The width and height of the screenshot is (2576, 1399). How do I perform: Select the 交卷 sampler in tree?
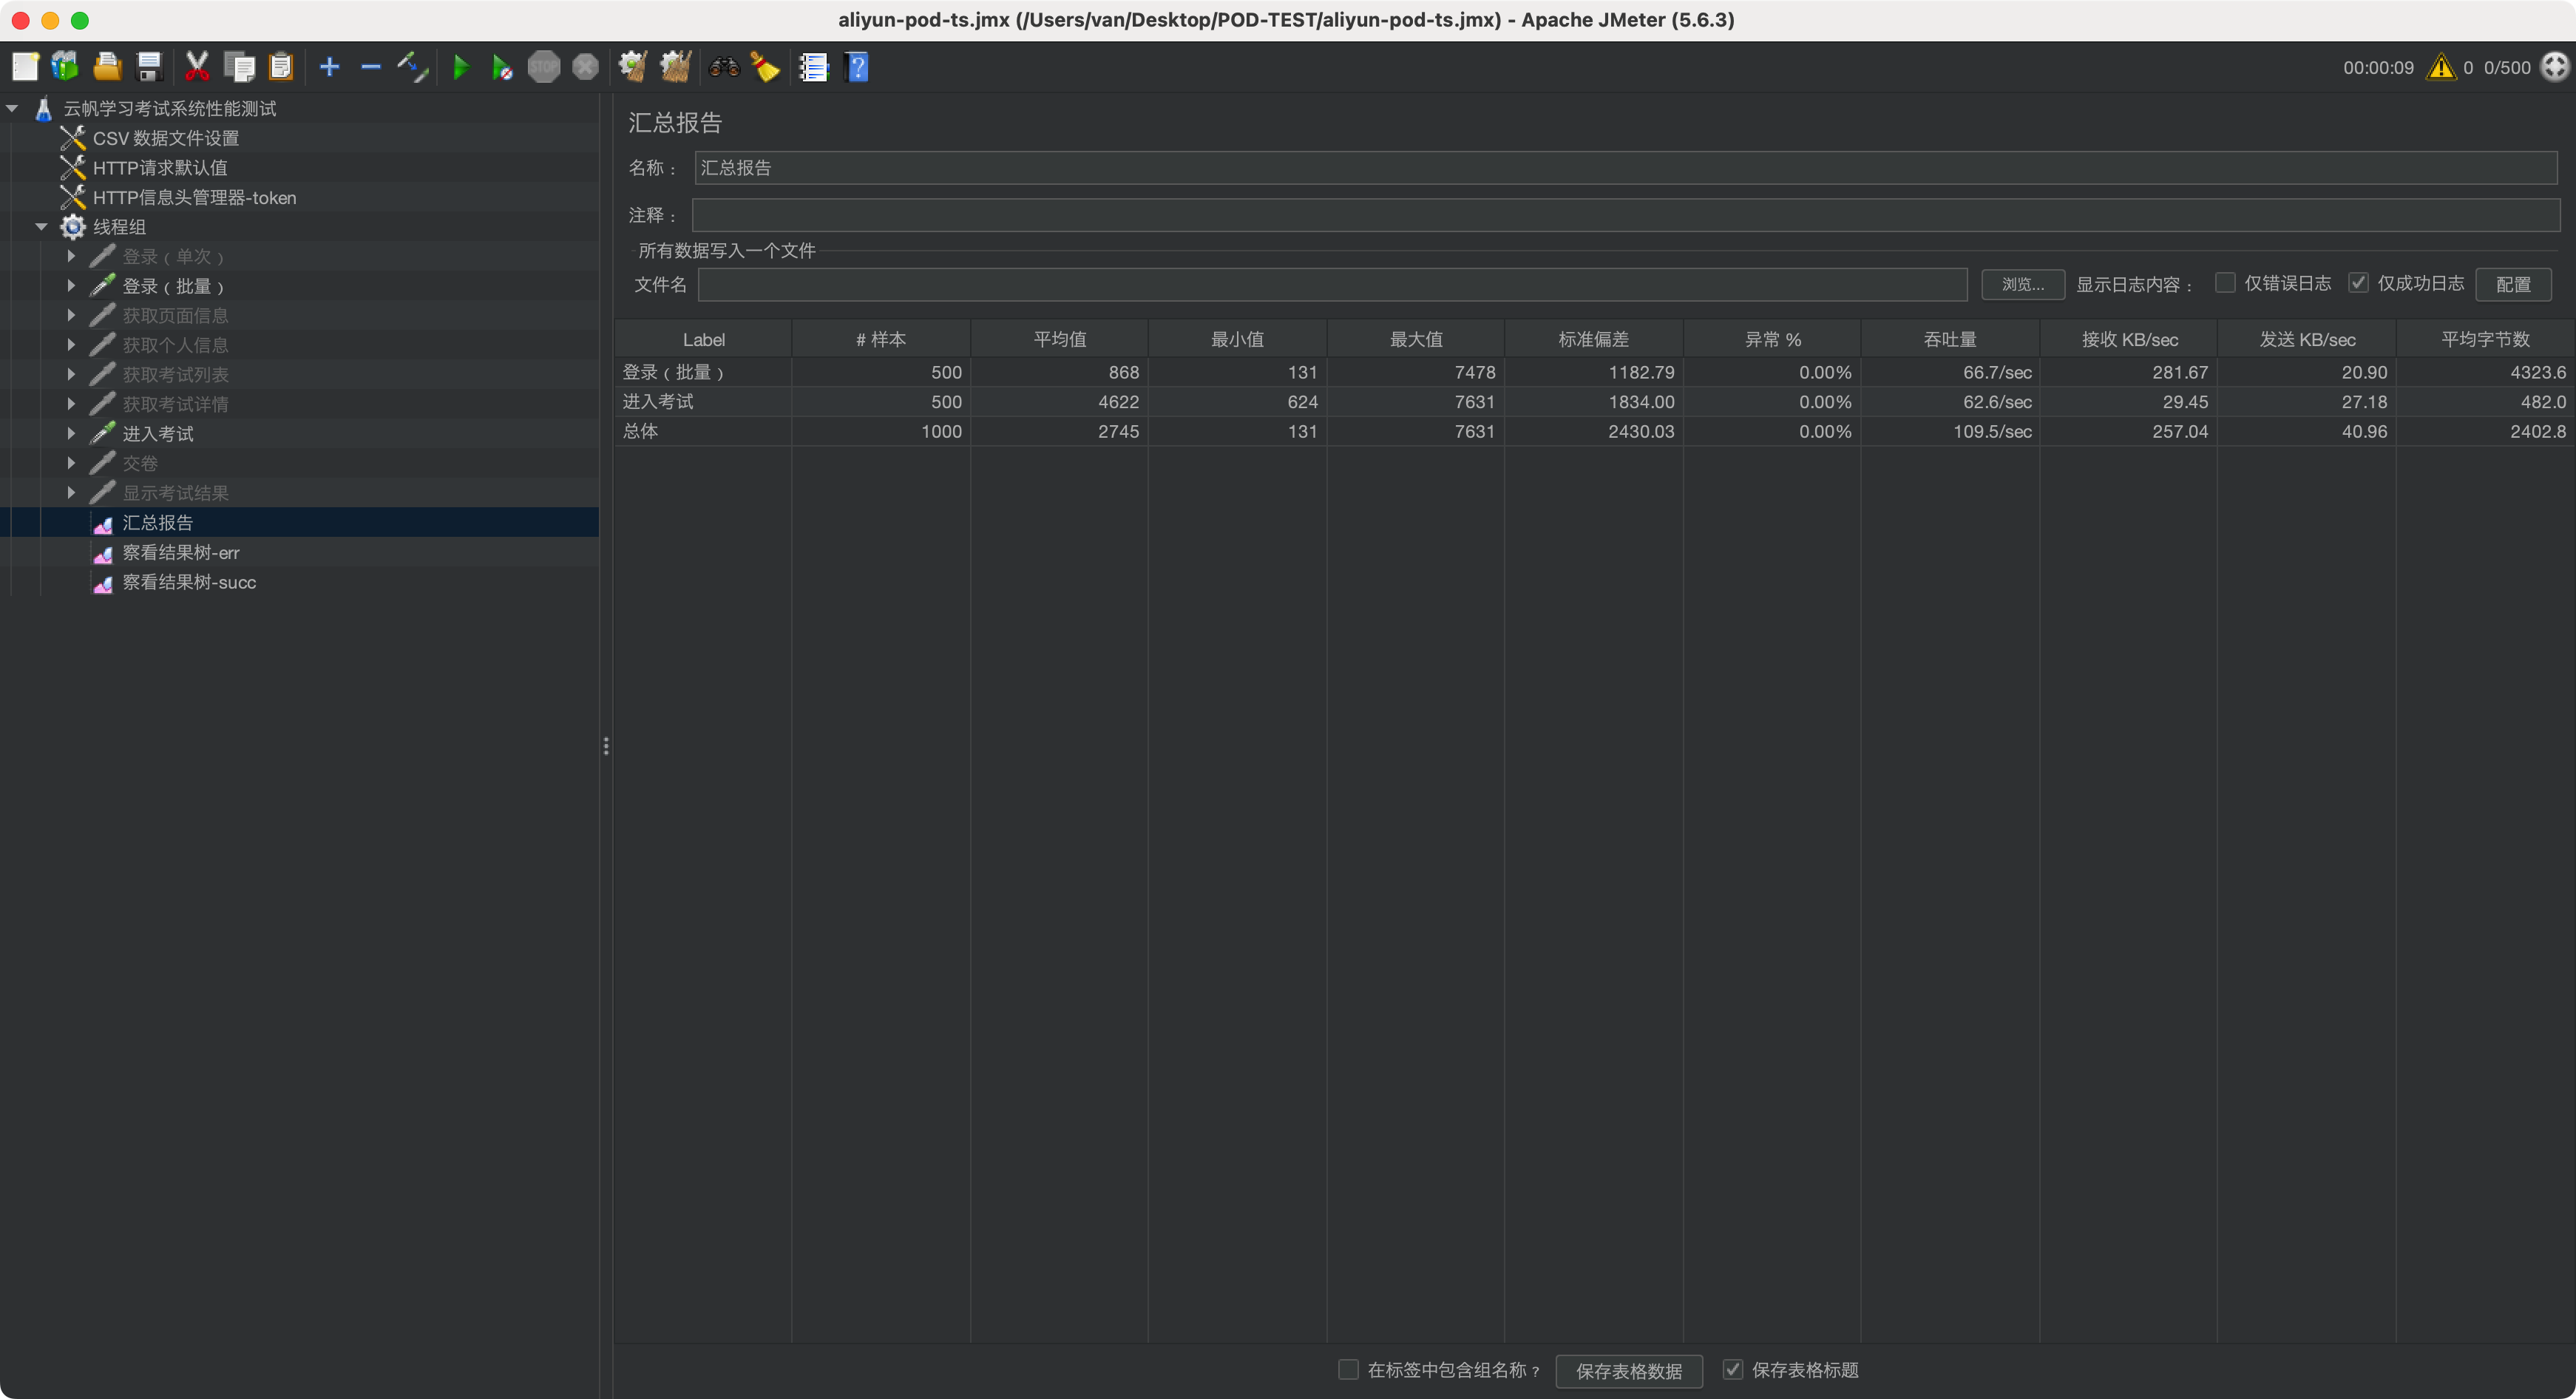click(x=140, y=464)
